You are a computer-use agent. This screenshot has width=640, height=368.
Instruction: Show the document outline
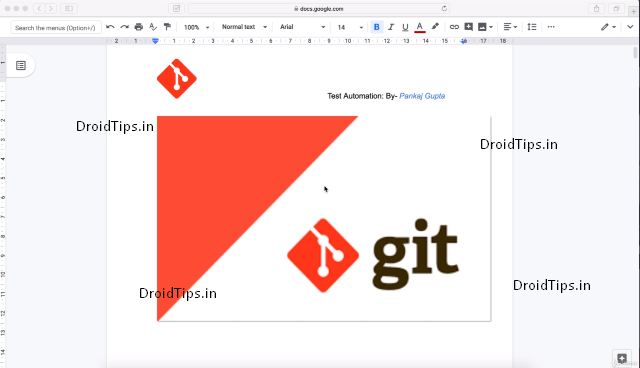coord(21,65)
